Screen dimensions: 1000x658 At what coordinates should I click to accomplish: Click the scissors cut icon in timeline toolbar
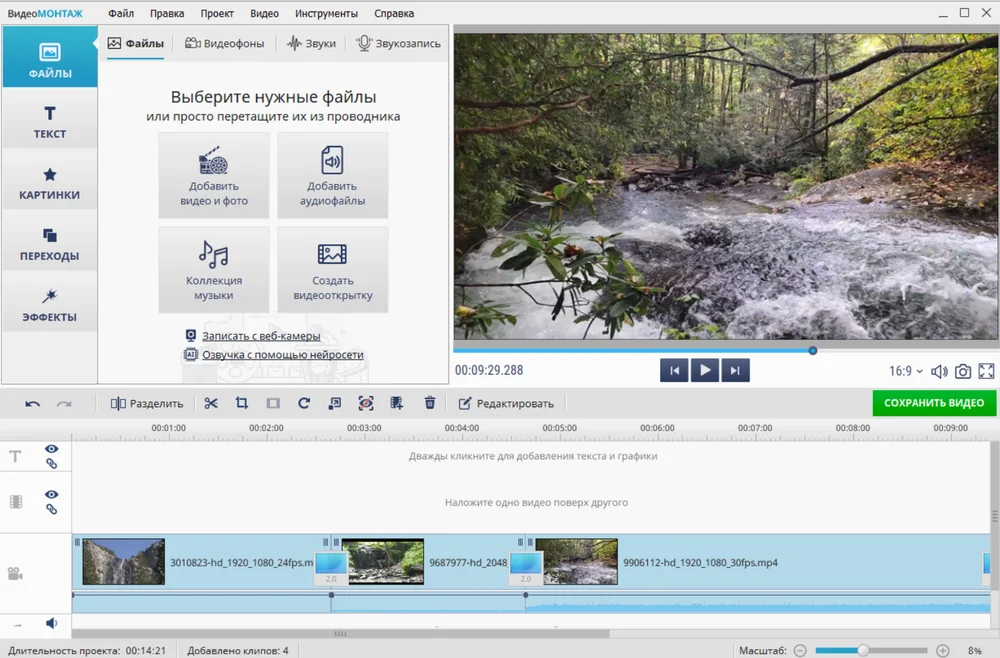(211, 403)
